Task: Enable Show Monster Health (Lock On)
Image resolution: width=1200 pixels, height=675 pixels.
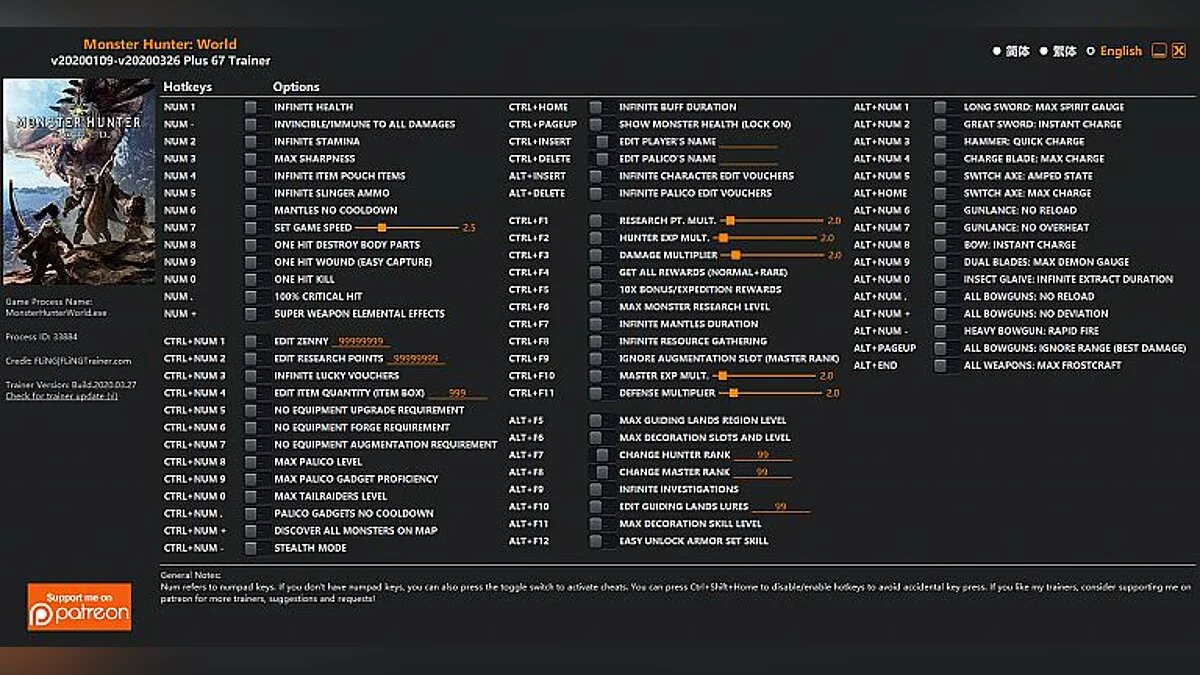Action: click(x=596, y=124)
